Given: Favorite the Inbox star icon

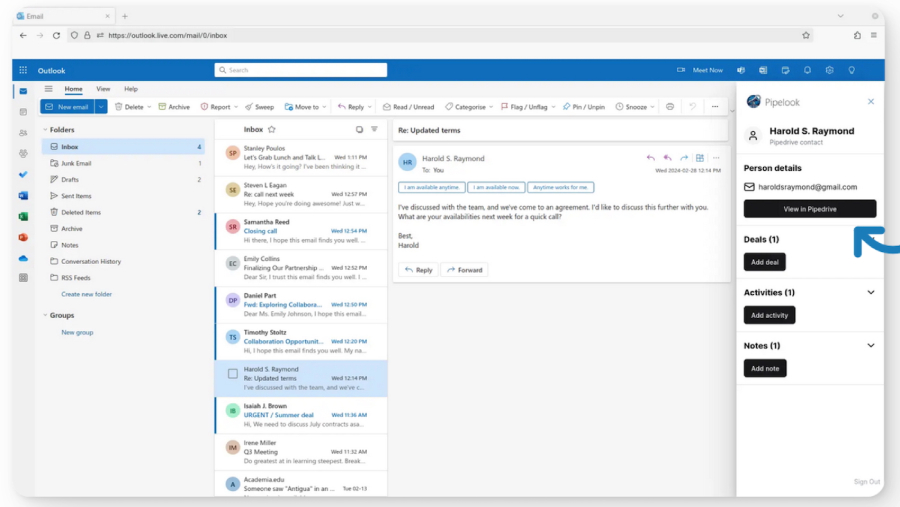Looking at the screenshot, I should pos(271,130).
